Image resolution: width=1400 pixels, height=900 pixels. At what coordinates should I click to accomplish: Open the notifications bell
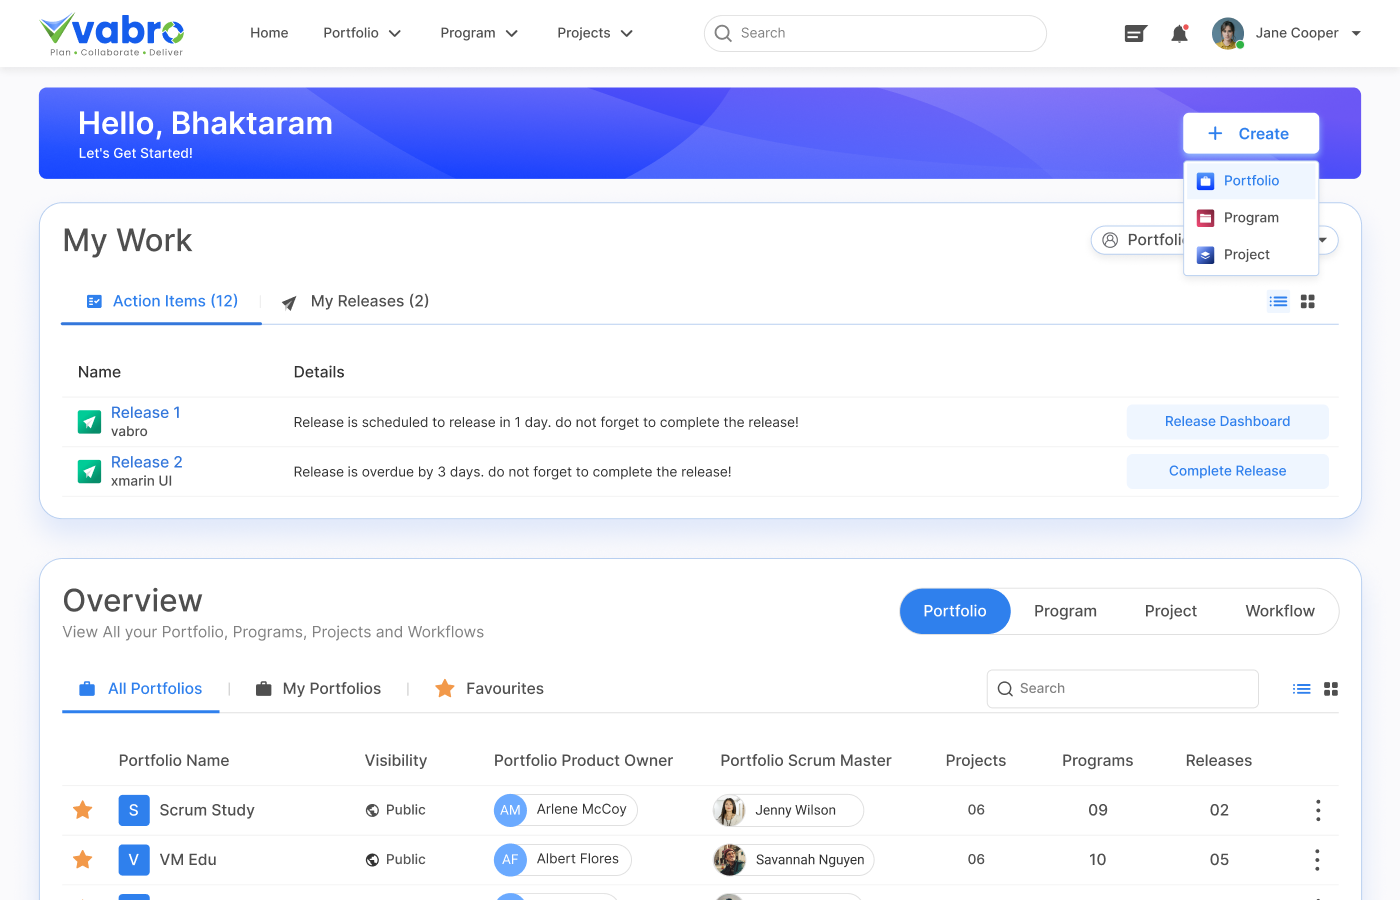pos(1180,34)
